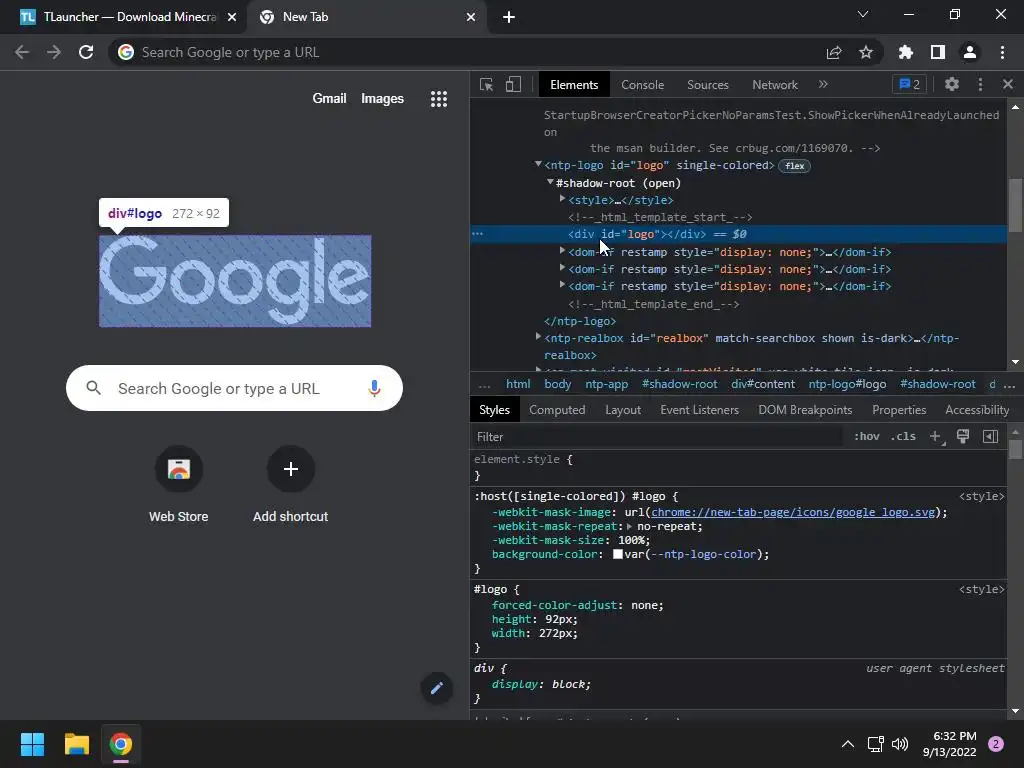Open Images link
This screenshot has height=768, width=1024.
click(x=382, y=99)
